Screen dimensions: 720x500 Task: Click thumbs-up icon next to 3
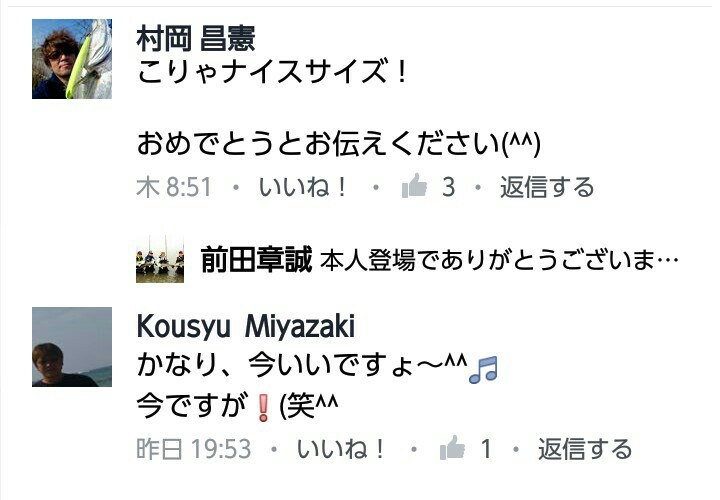(x=414, y=185)
